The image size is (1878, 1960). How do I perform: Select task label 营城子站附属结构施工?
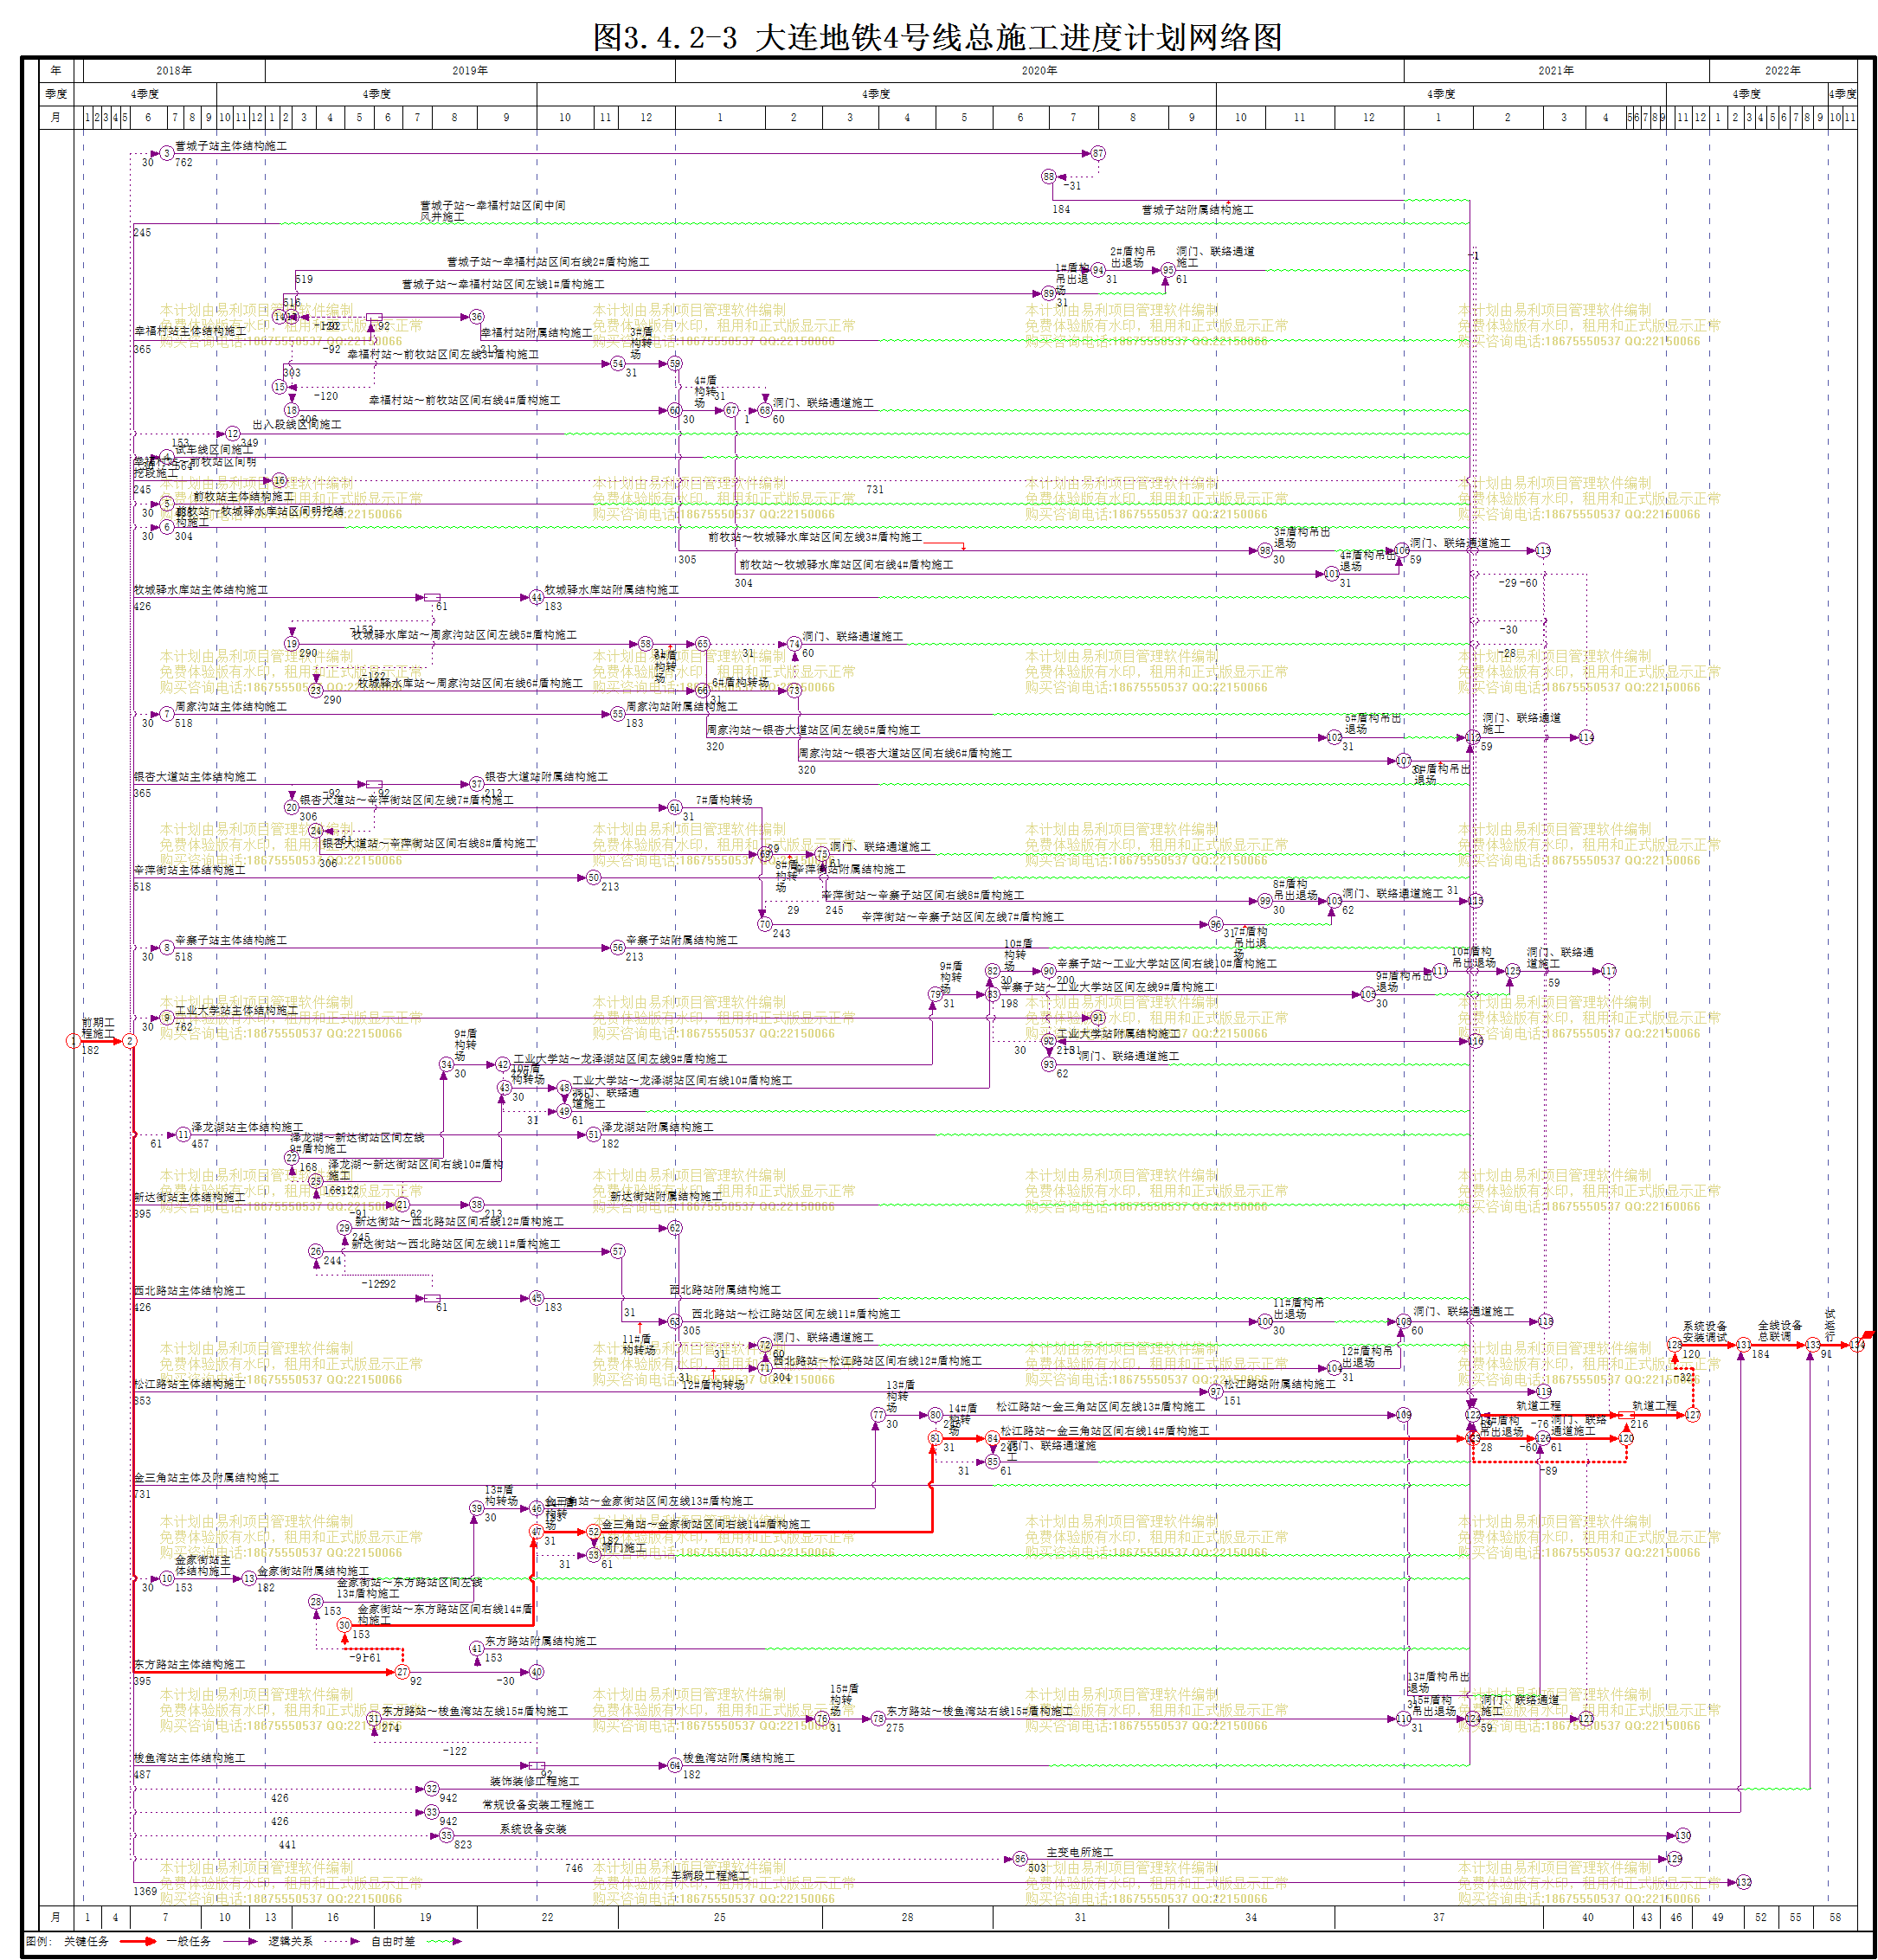pos(1198,210)
